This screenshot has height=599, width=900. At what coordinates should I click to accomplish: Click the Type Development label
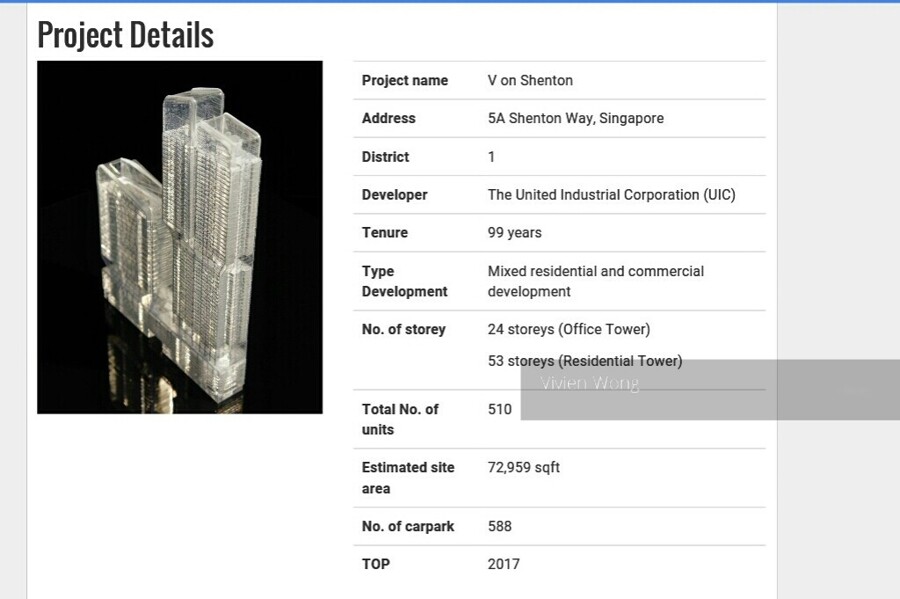[404, 281]
